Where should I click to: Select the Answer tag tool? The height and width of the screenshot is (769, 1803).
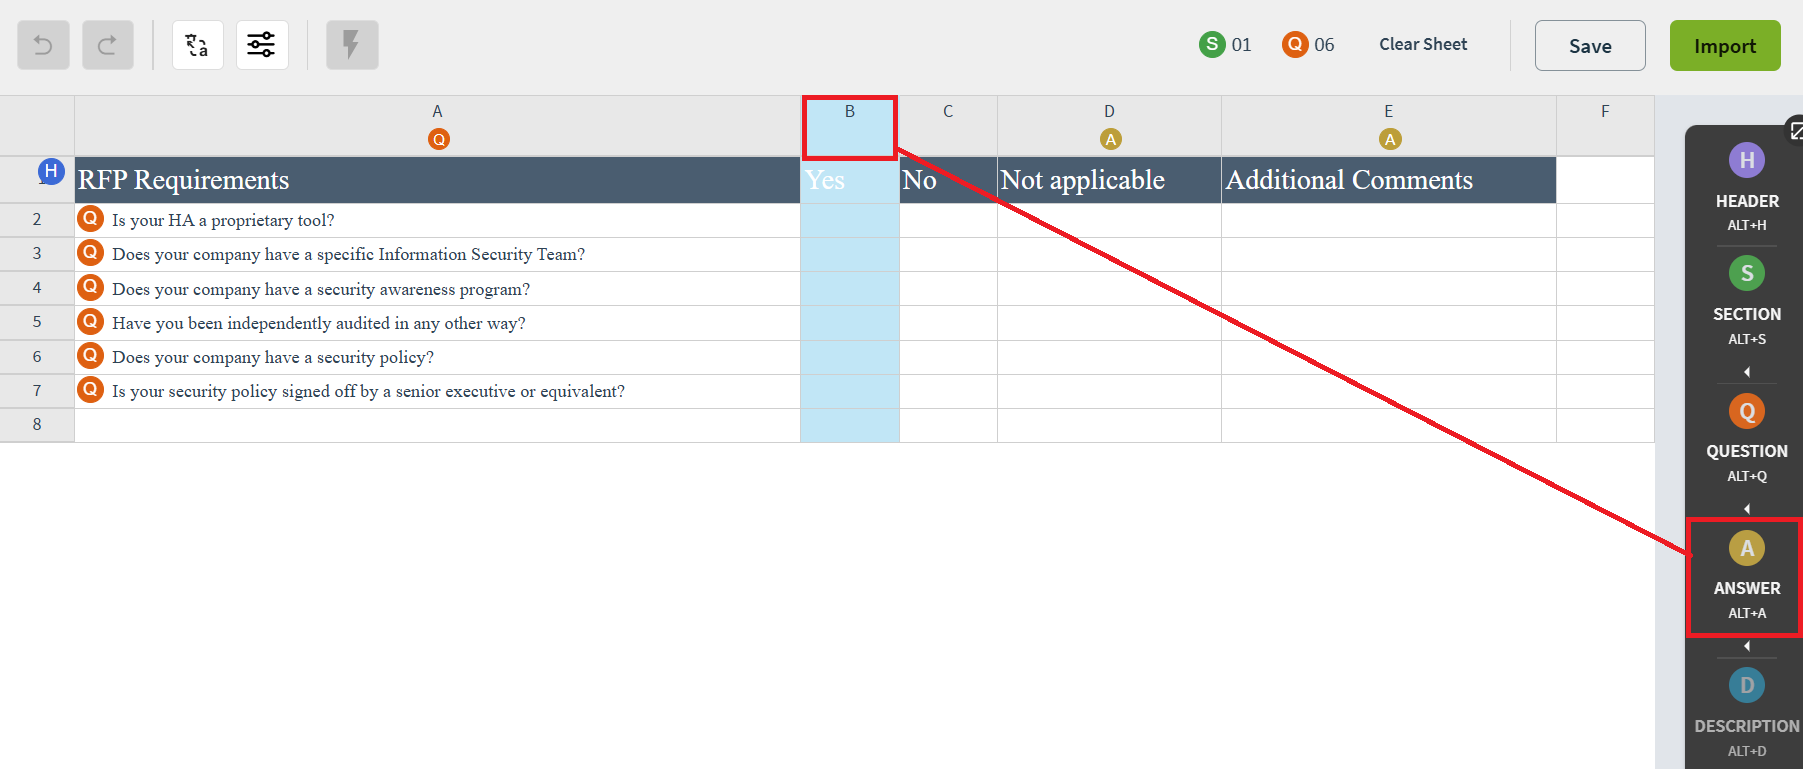pyautogui.click(x=1747, y=575)
